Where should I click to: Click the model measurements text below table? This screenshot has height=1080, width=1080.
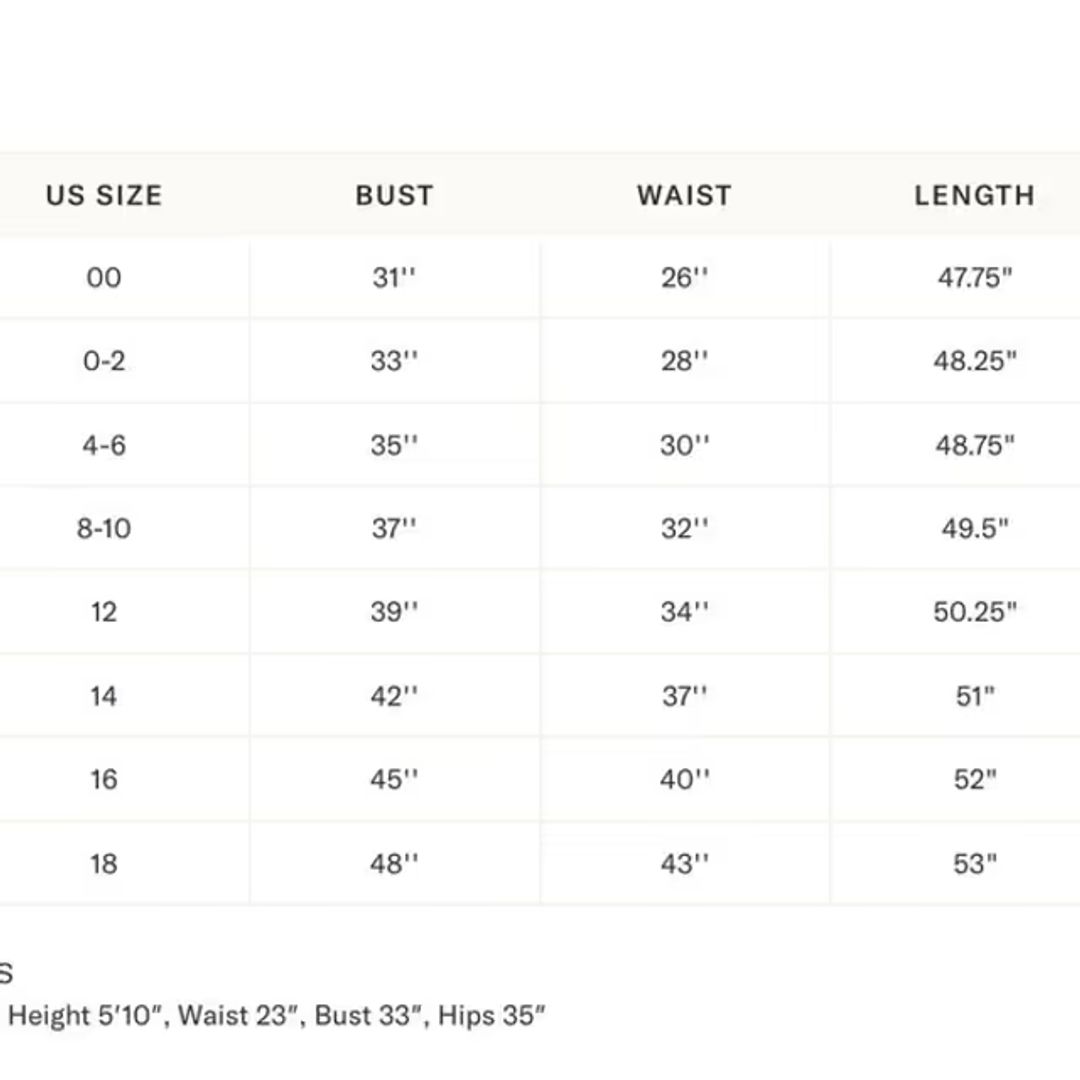tap(277, 1016)
